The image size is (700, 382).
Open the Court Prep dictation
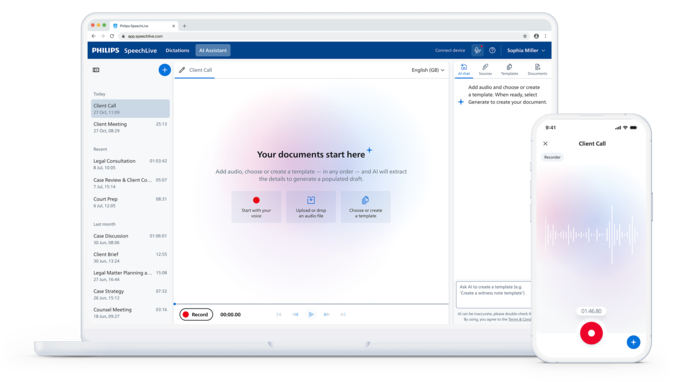coord(130,202)
